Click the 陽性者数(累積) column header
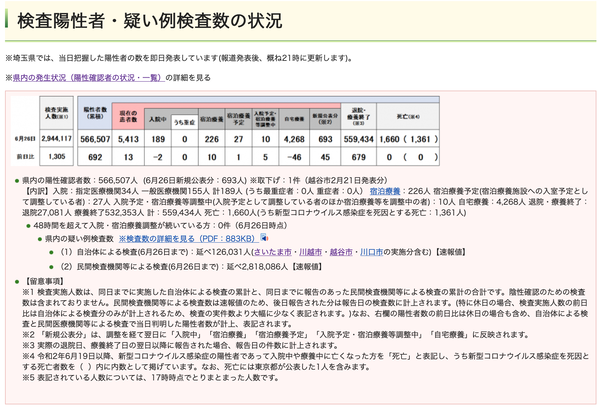 point(95,113)
